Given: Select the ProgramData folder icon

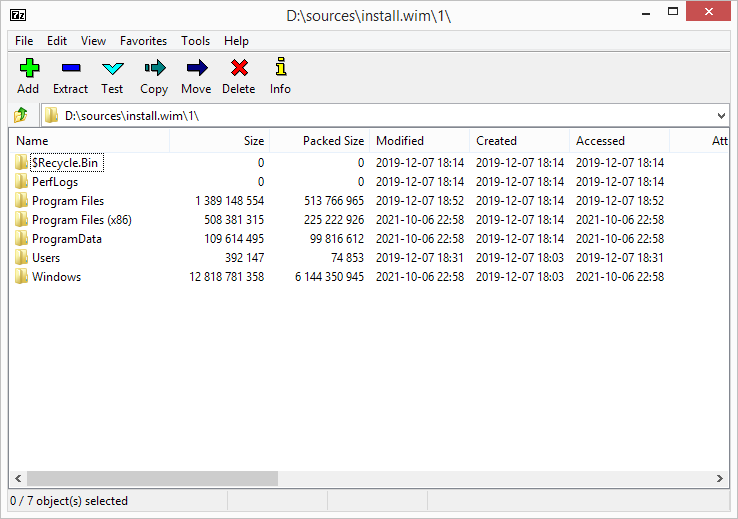Looking at the screenshot, I should point(21,239).
